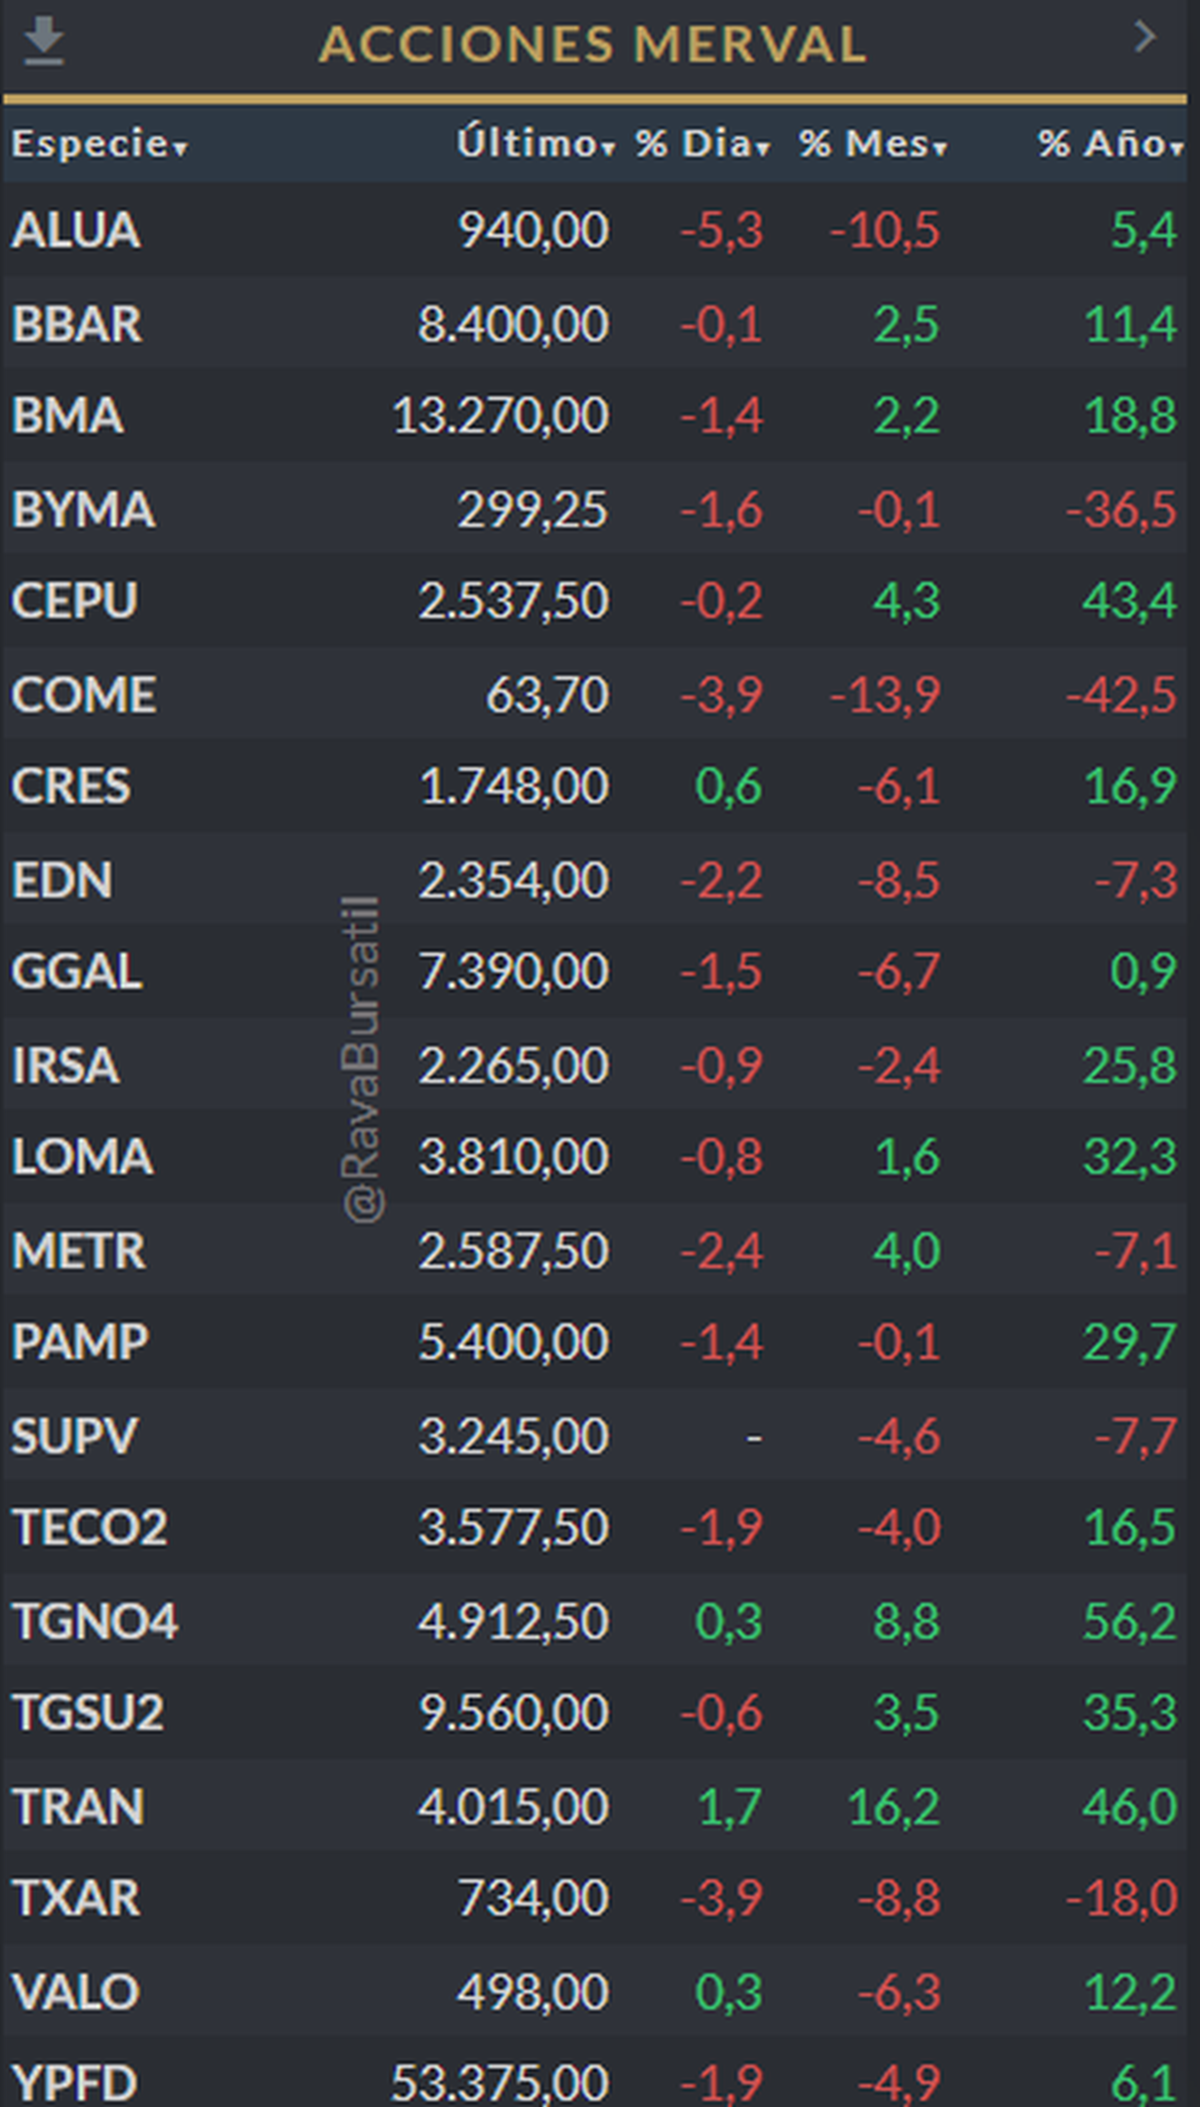
Task: Click the right chevron arrow beside title
Action: (1145, 38)
